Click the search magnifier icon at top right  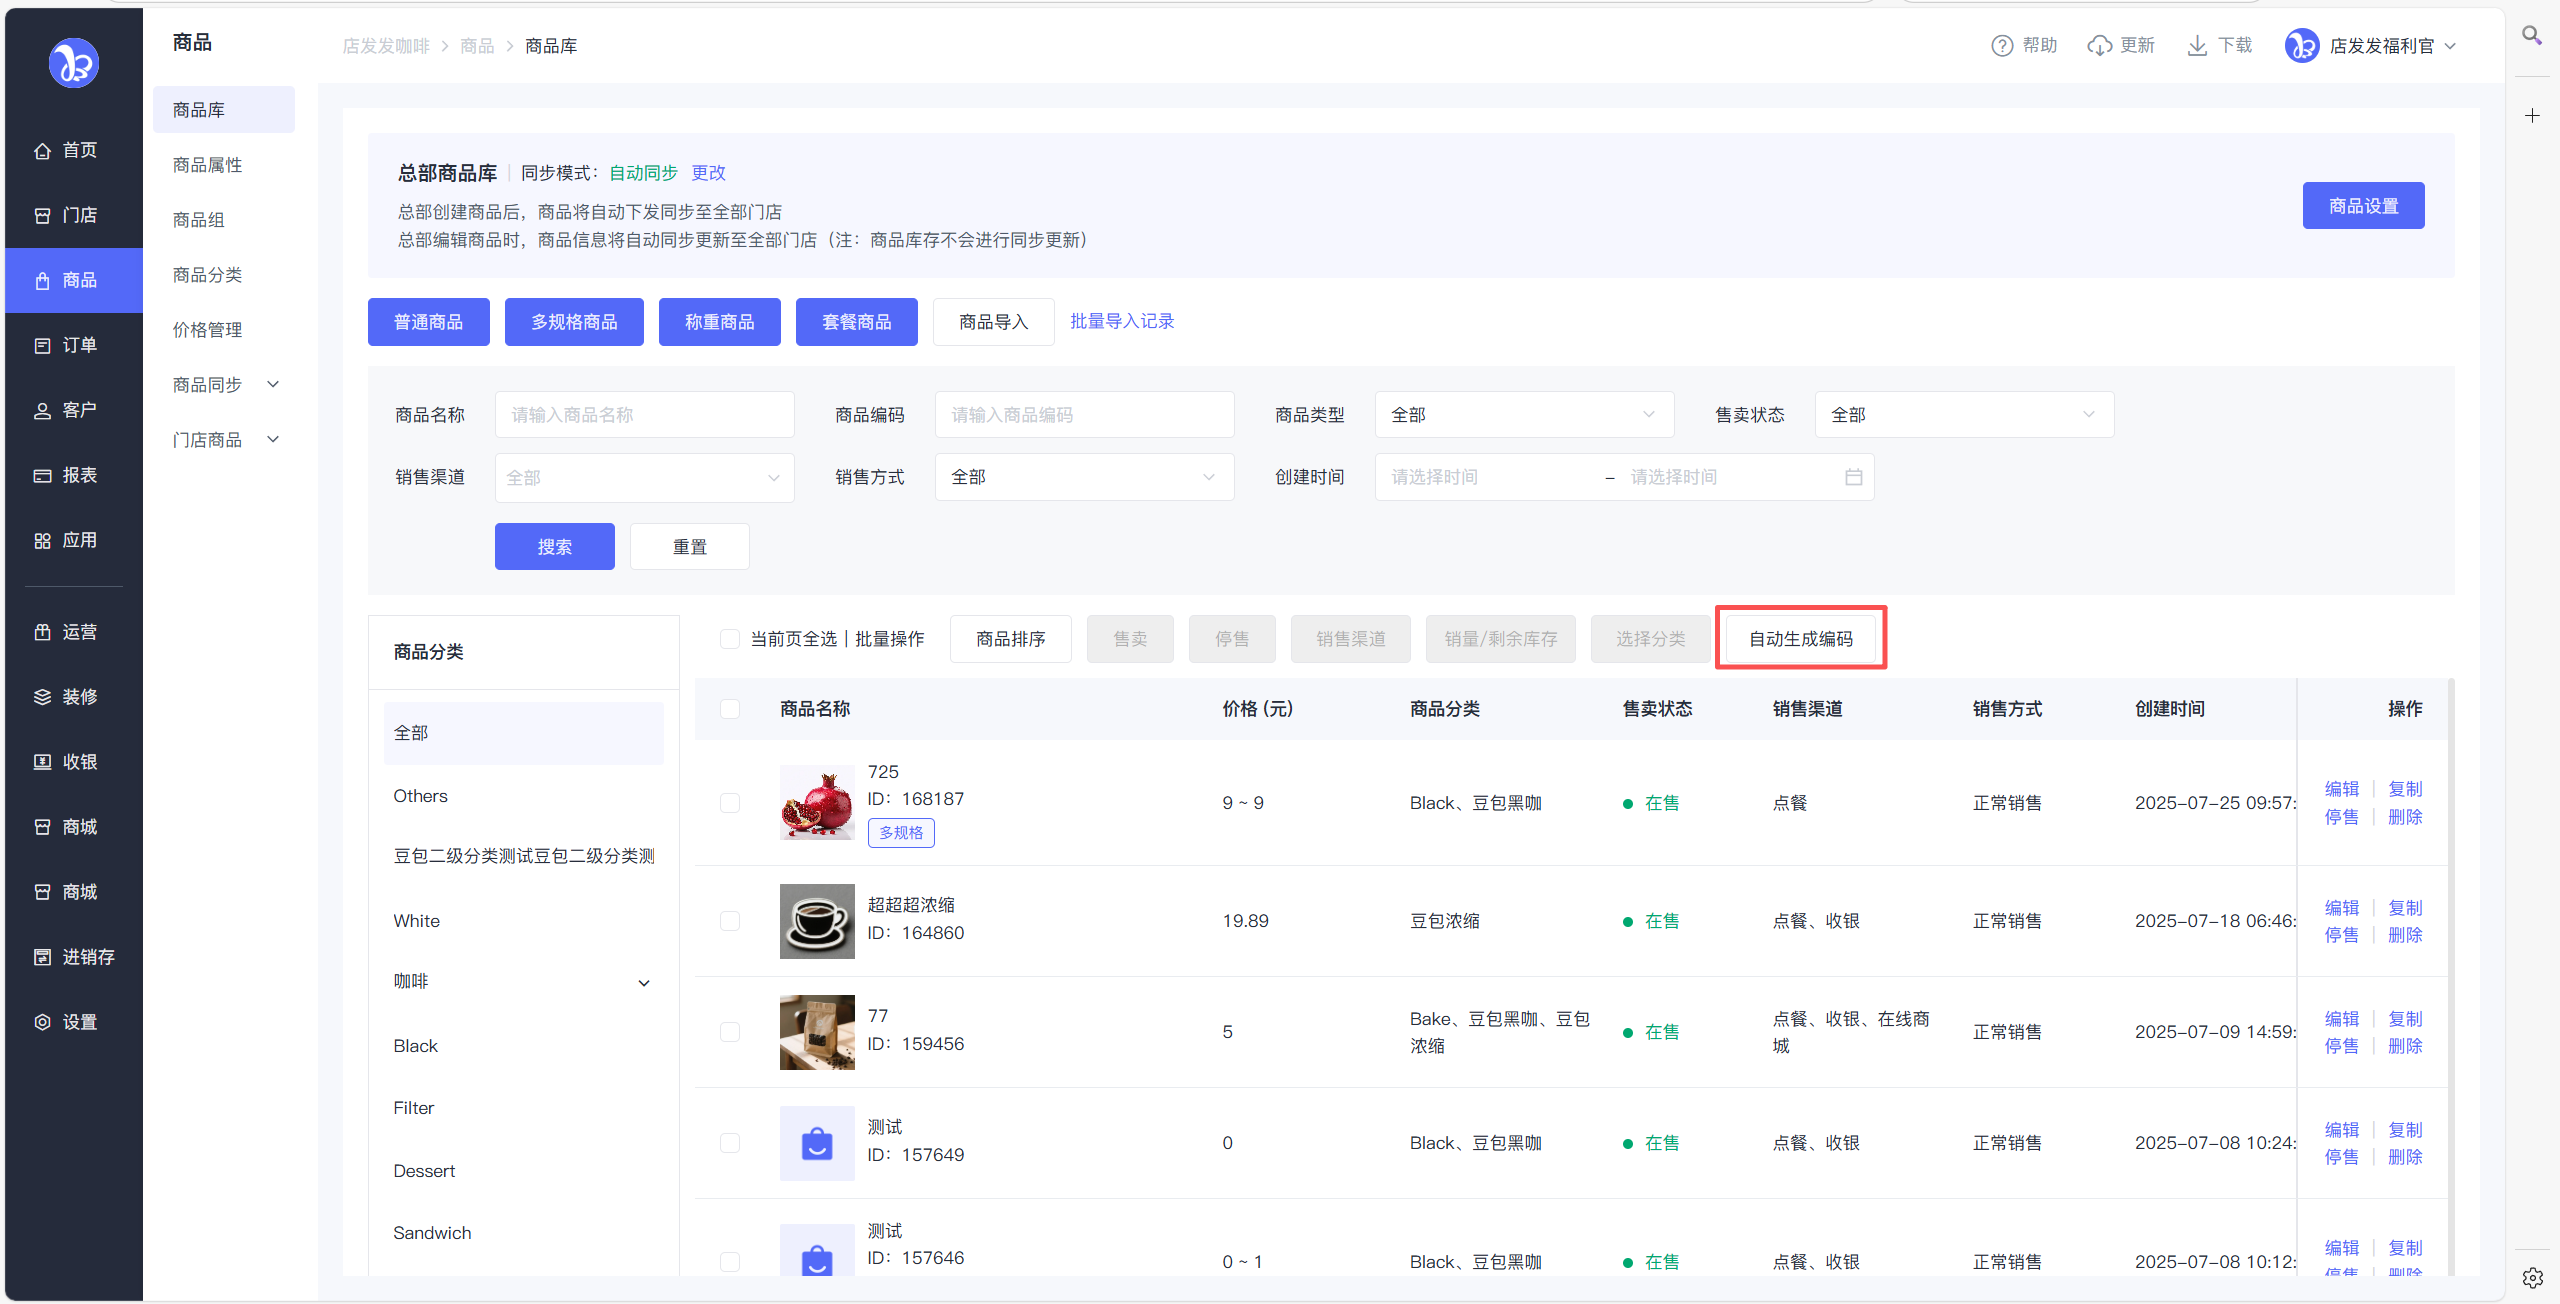point(2531,36)
